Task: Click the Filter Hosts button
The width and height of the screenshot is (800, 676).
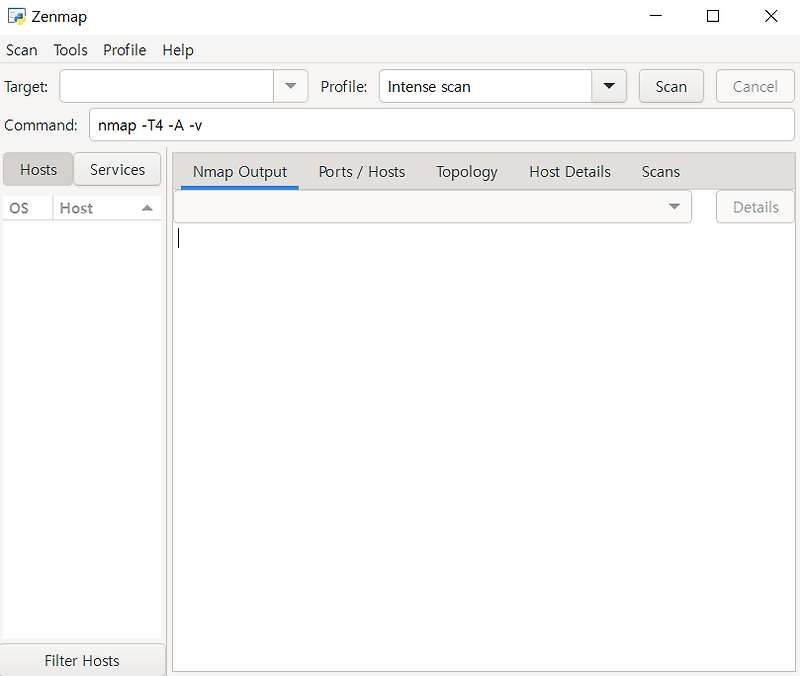Action: pos(82,661)
